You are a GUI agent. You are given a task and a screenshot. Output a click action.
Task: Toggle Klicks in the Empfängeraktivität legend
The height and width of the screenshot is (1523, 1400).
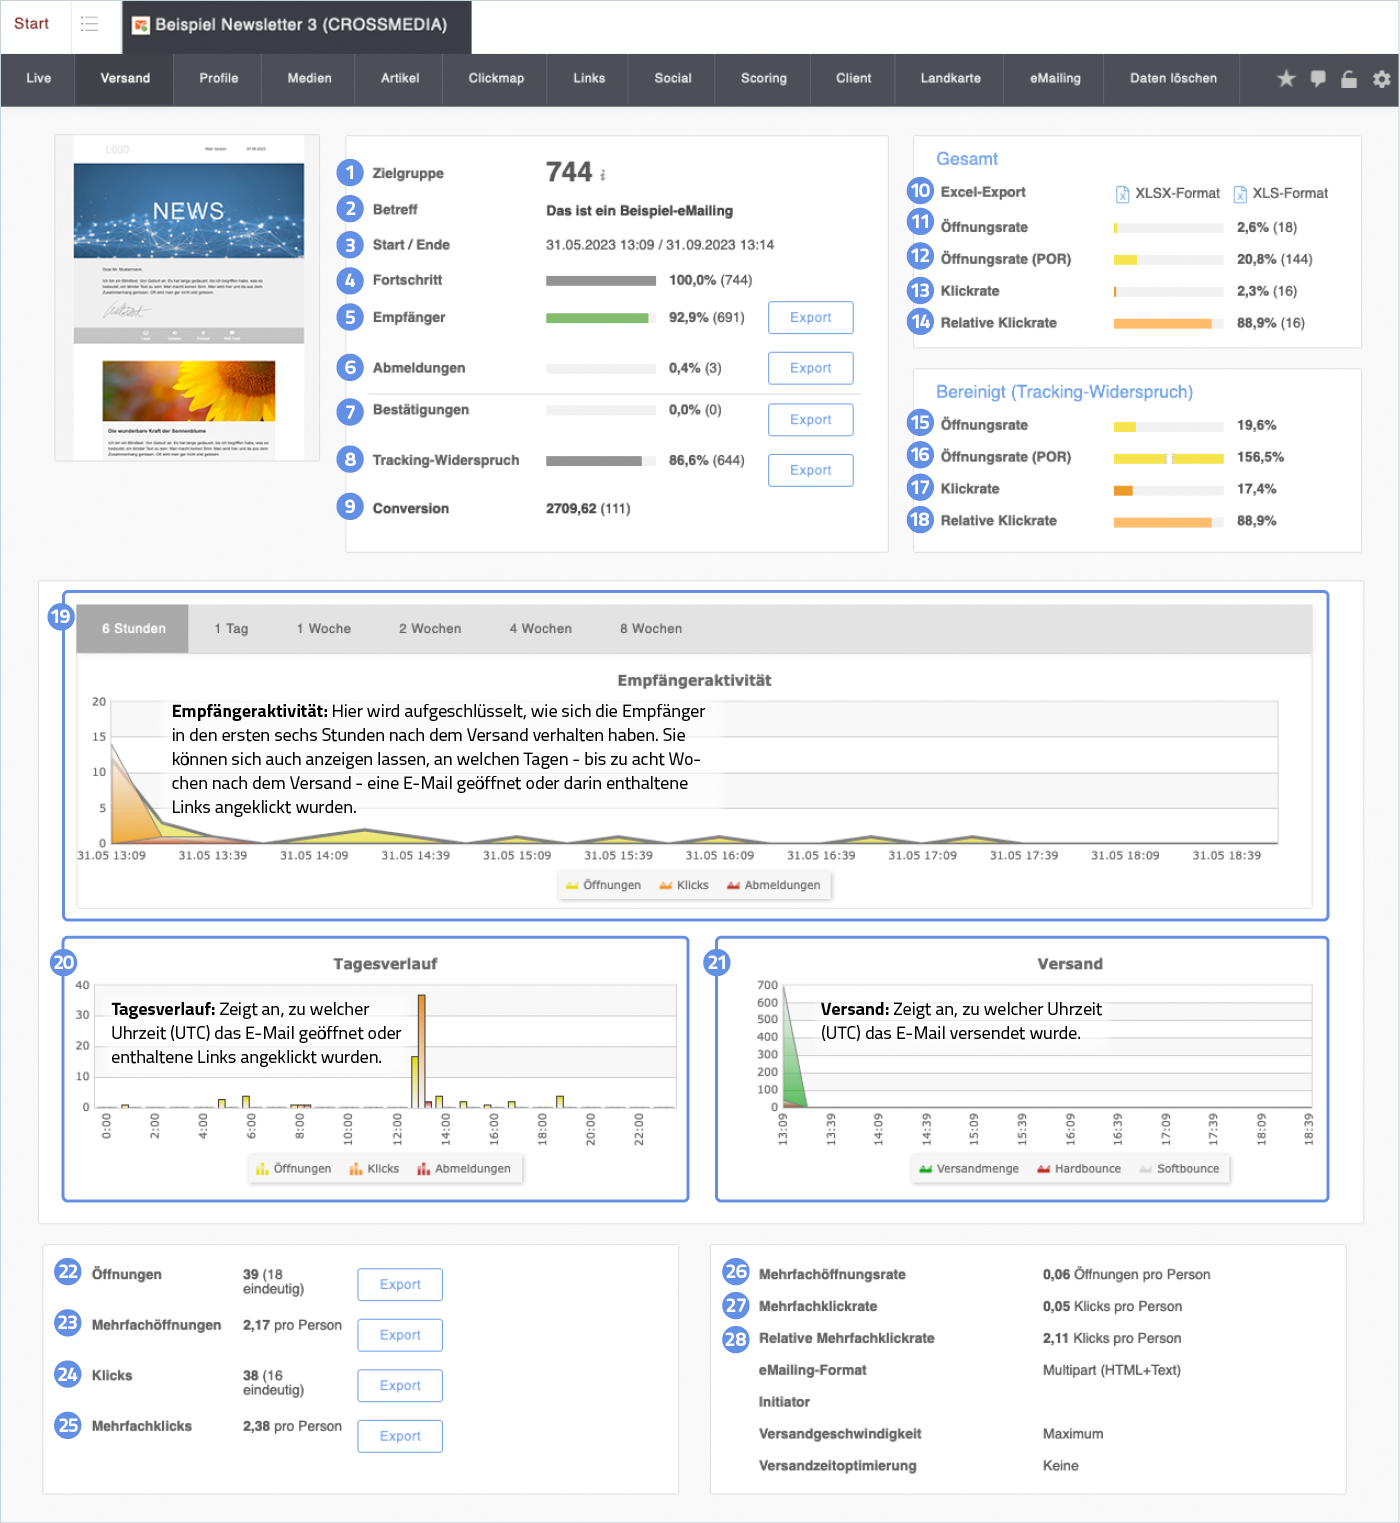tap(684, 885)
